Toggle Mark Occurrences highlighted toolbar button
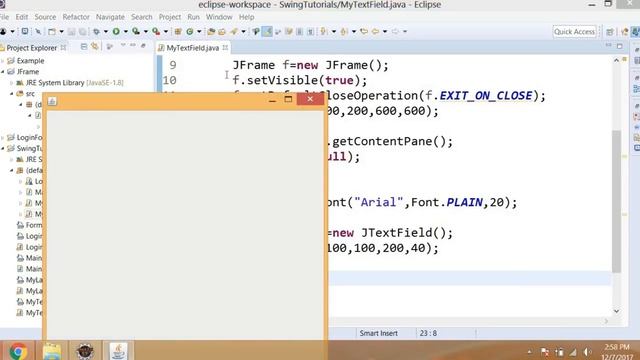 click(267, 31)
